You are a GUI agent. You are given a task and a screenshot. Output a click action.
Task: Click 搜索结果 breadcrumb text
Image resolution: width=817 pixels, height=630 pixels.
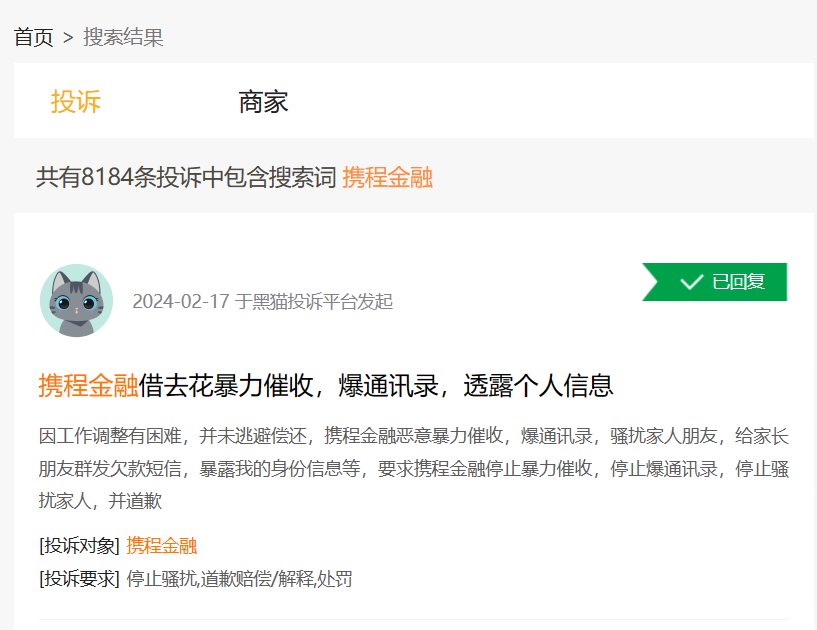pos(123,38)
